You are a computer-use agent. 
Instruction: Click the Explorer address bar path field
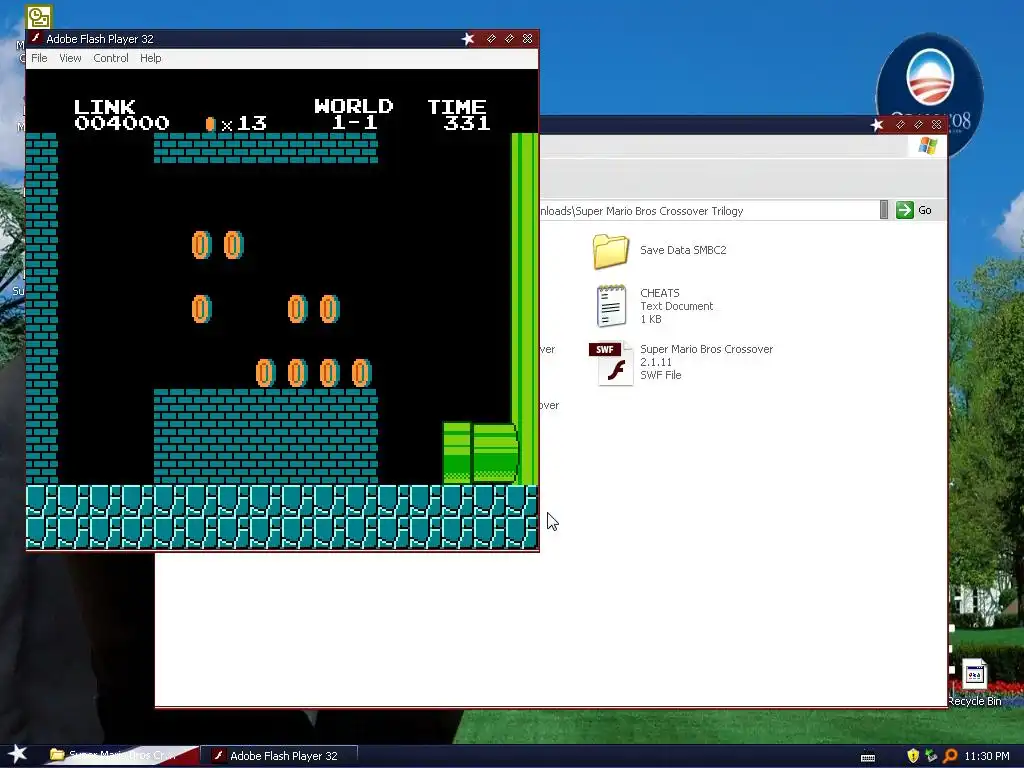coord(709,211)
